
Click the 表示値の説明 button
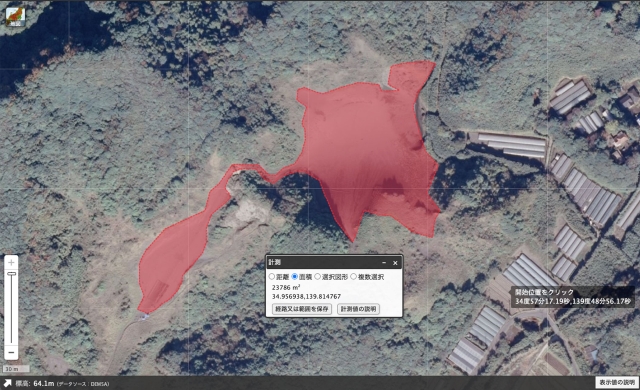[617, 382]
